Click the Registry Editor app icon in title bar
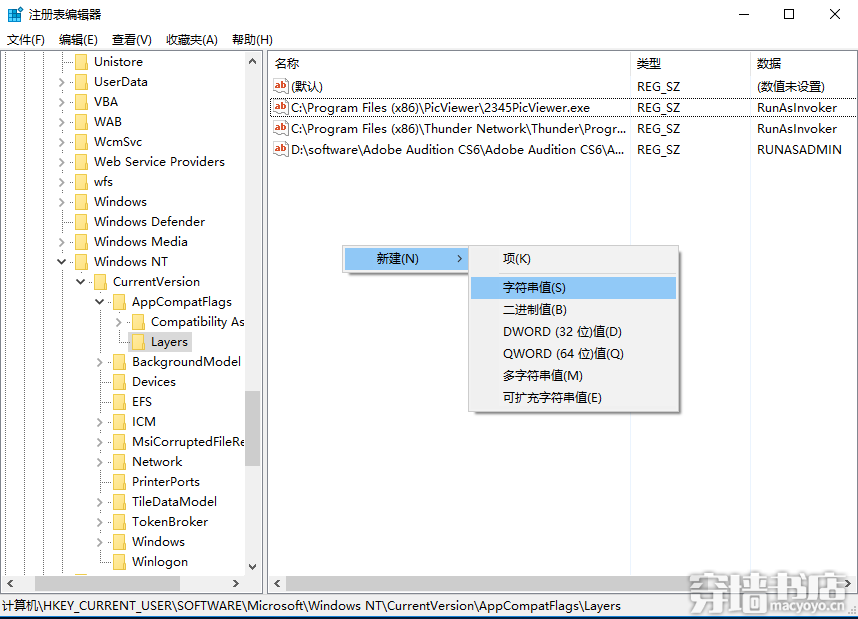 15,14
